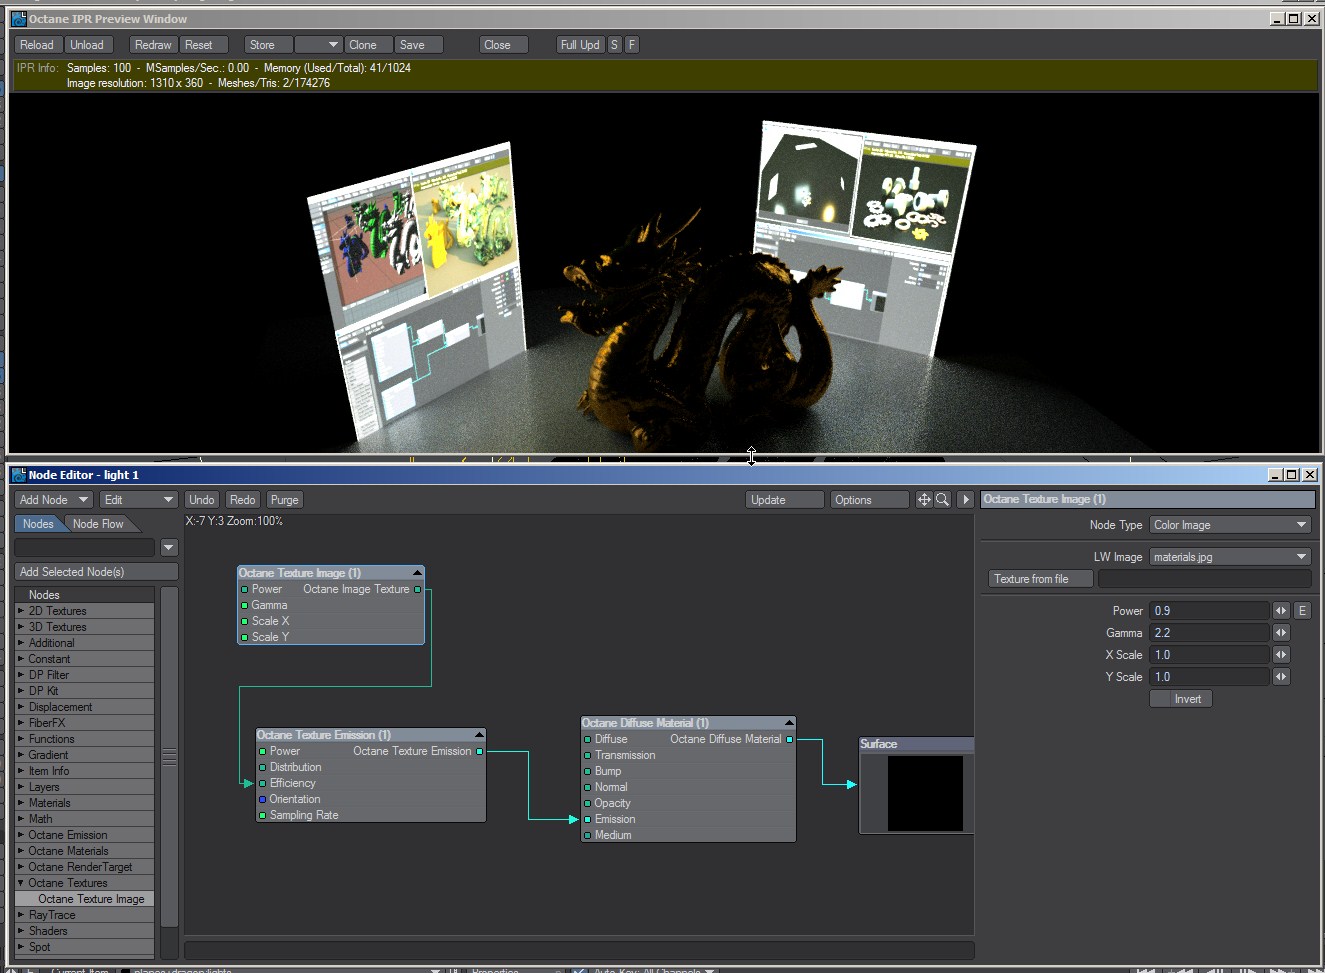Switch to the Nodes tab
The width and height of the screenshot is (1325, 973).
(x=38, y=524)
